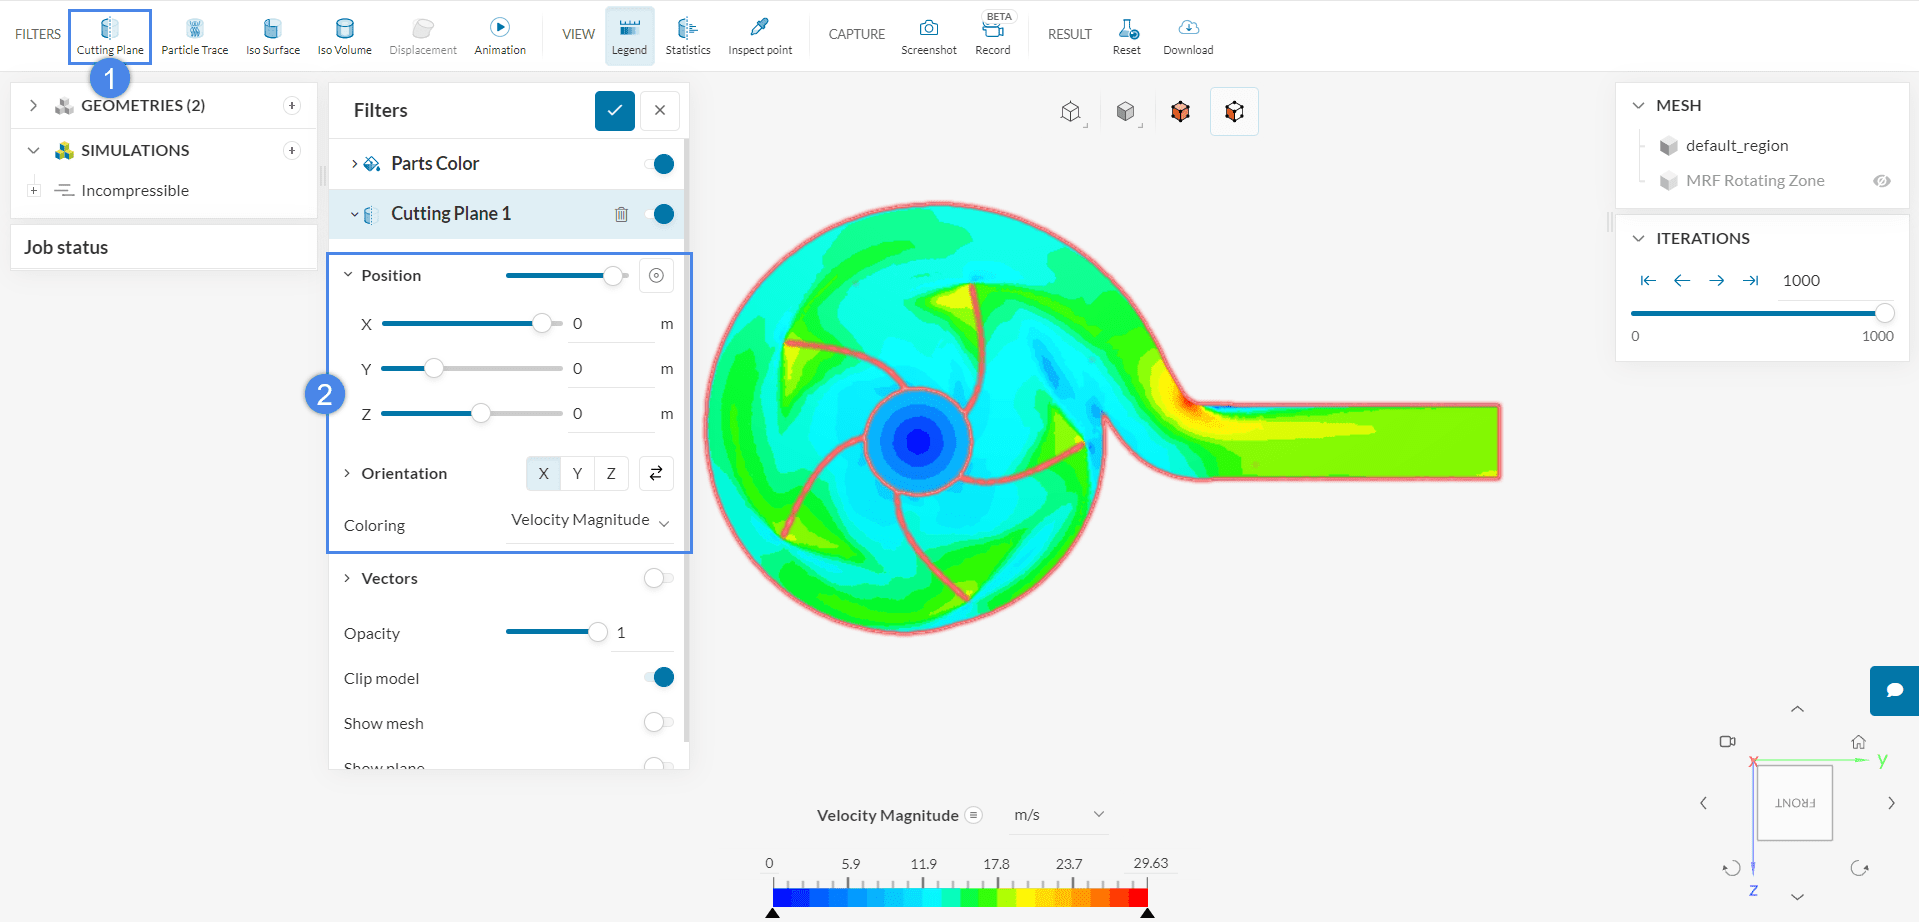The height and width of the screenshot is (922, 1919).
Task: Activate the Inspect point tool
Action: pos(759,36)
